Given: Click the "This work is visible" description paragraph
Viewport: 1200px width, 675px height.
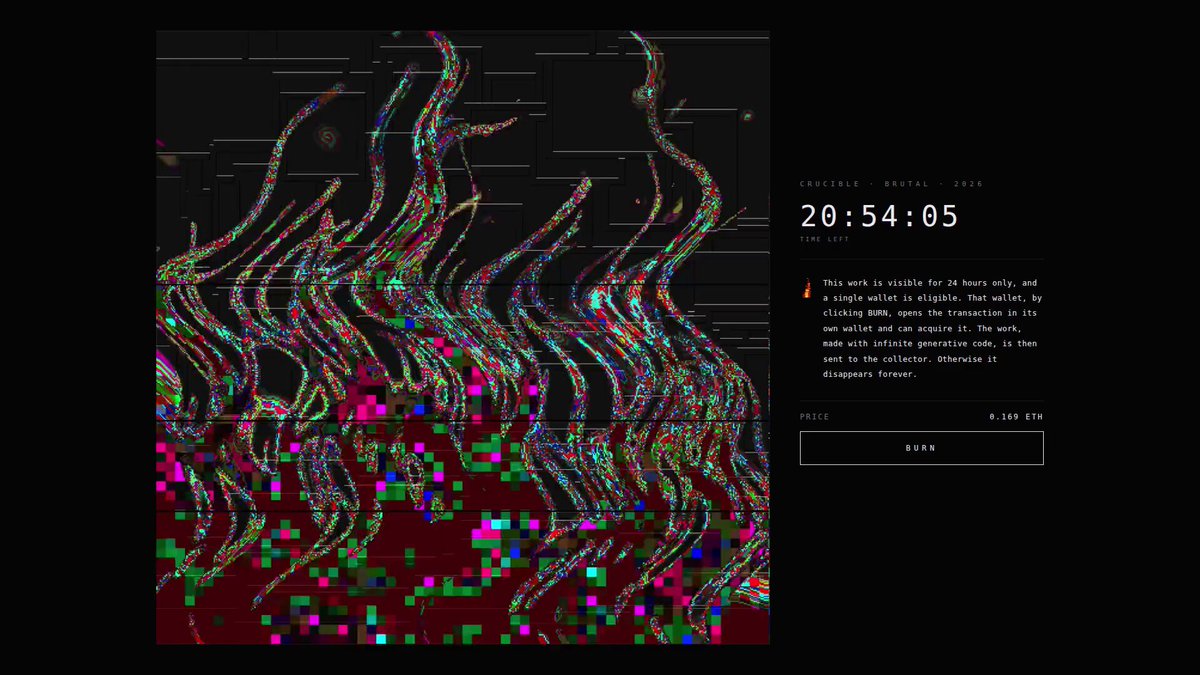Looking at the screenshot, I should 931,329.
